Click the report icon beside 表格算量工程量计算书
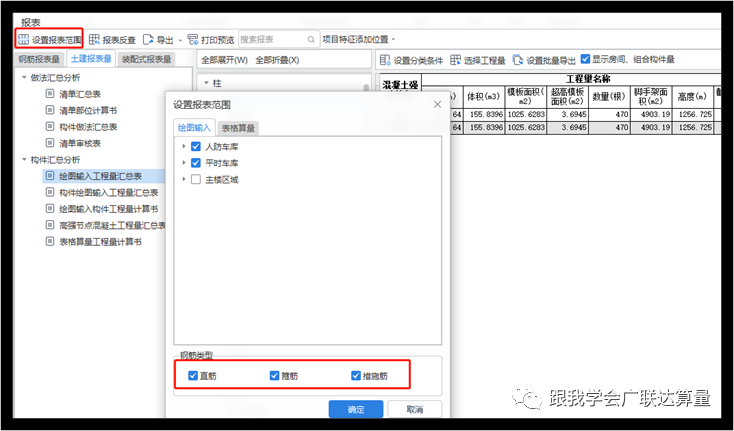Viewport: 734px width, 431px height. click(50, 241)
